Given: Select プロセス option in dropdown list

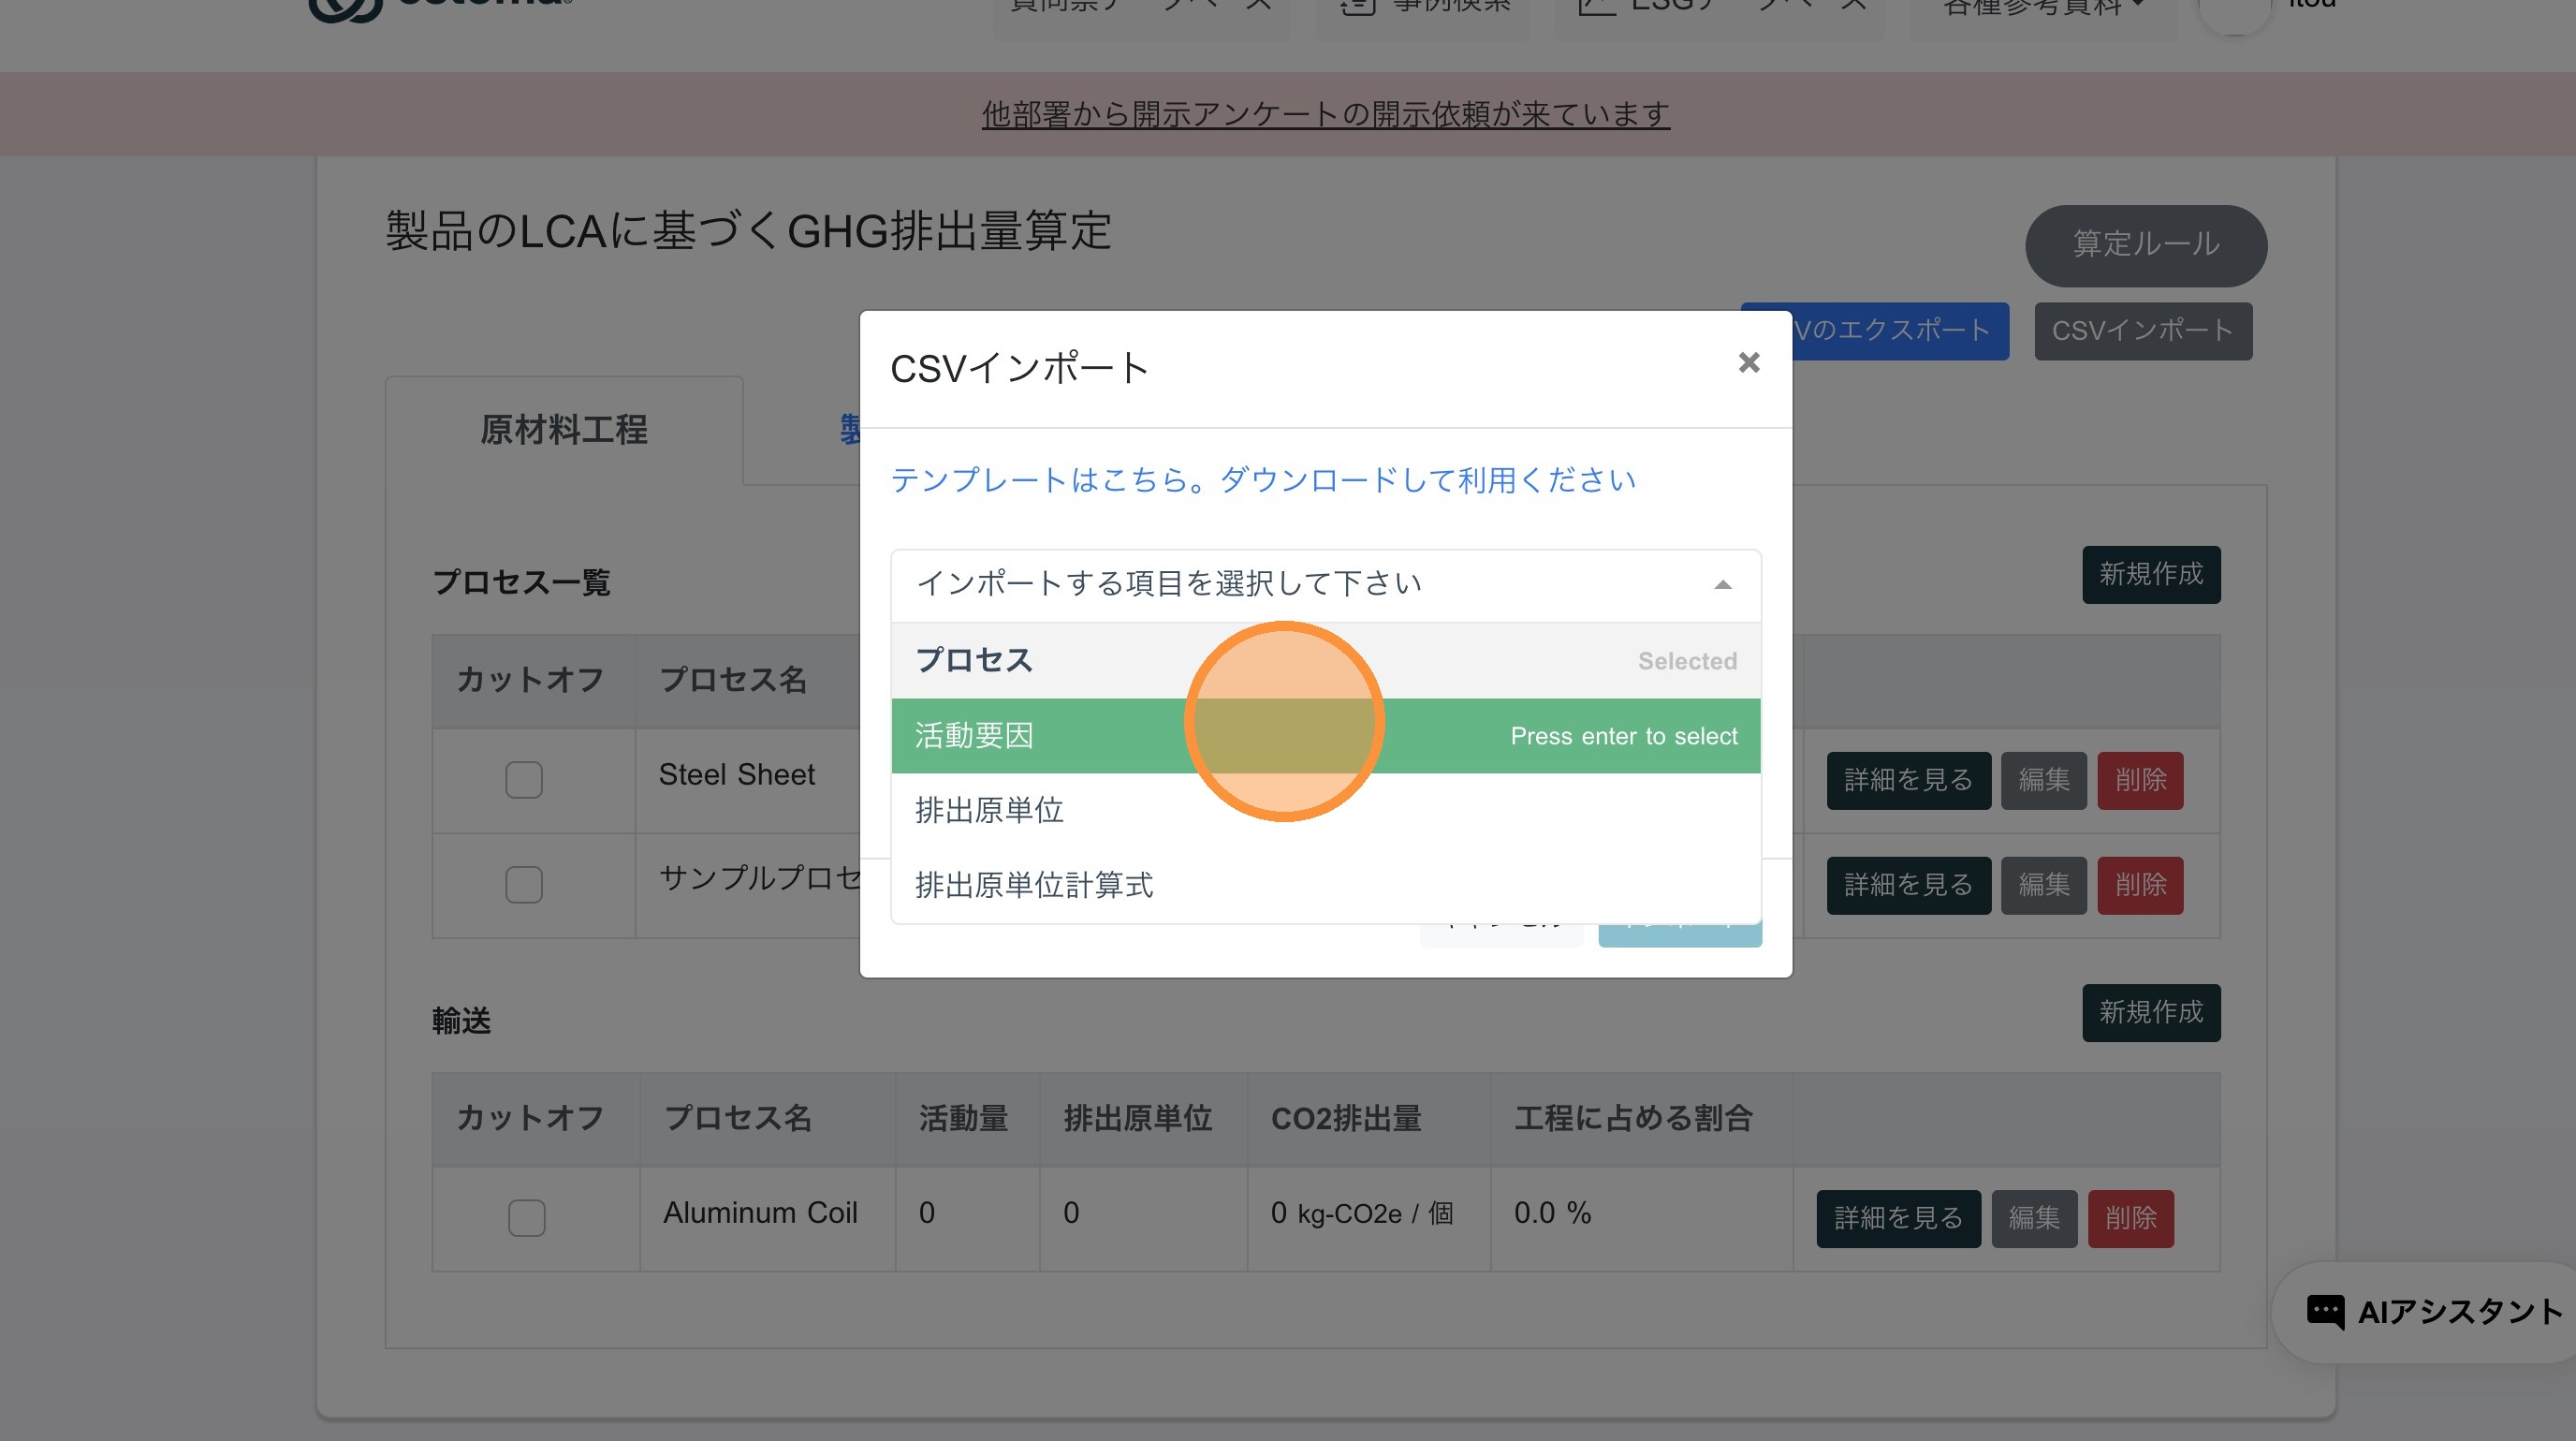Looking at the screenshot, I should (x=975, y=660).
